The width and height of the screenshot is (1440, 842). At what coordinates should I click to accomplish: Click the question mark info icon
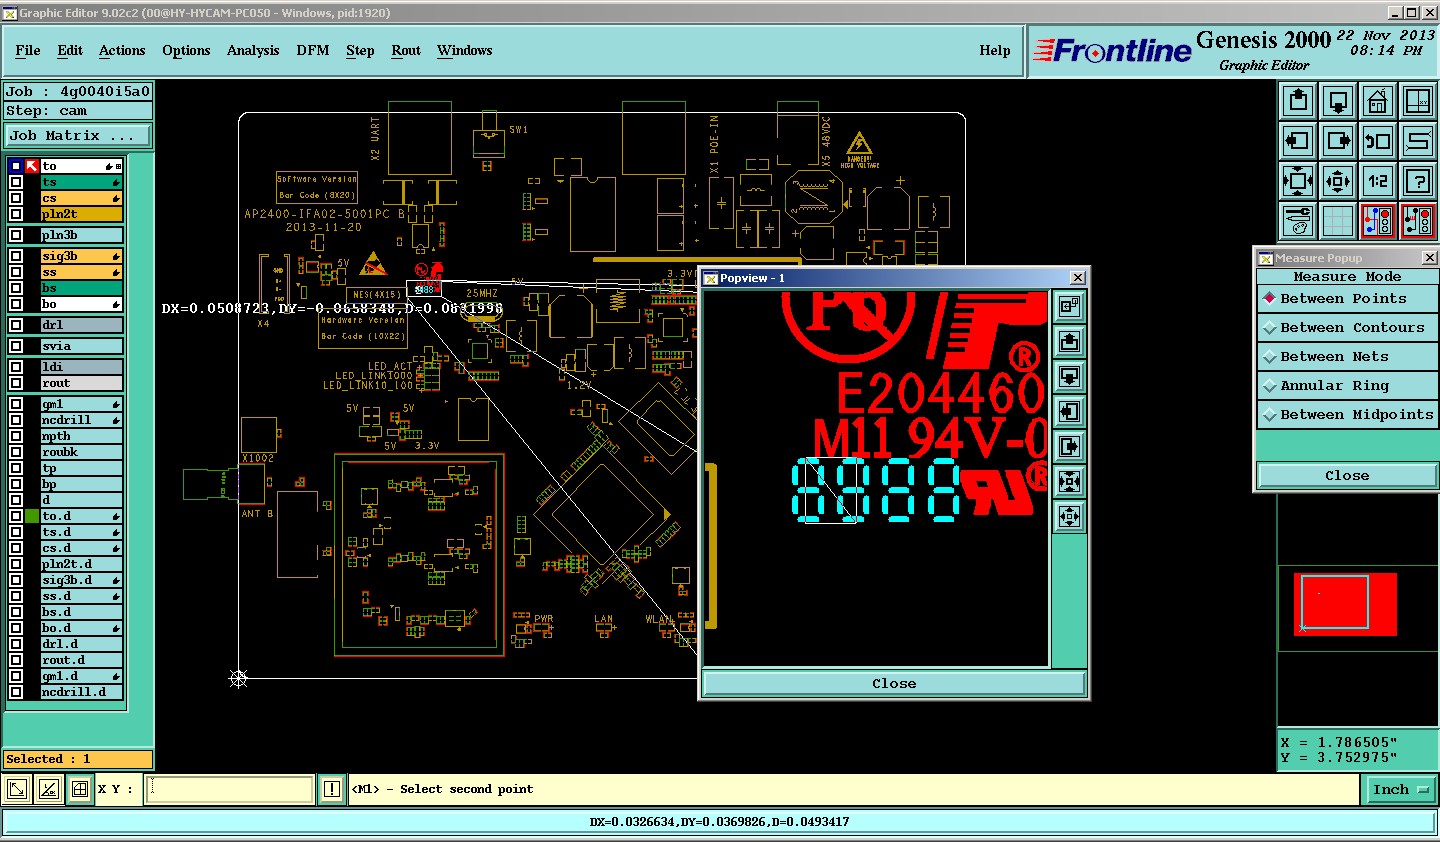pos(1418,181)
